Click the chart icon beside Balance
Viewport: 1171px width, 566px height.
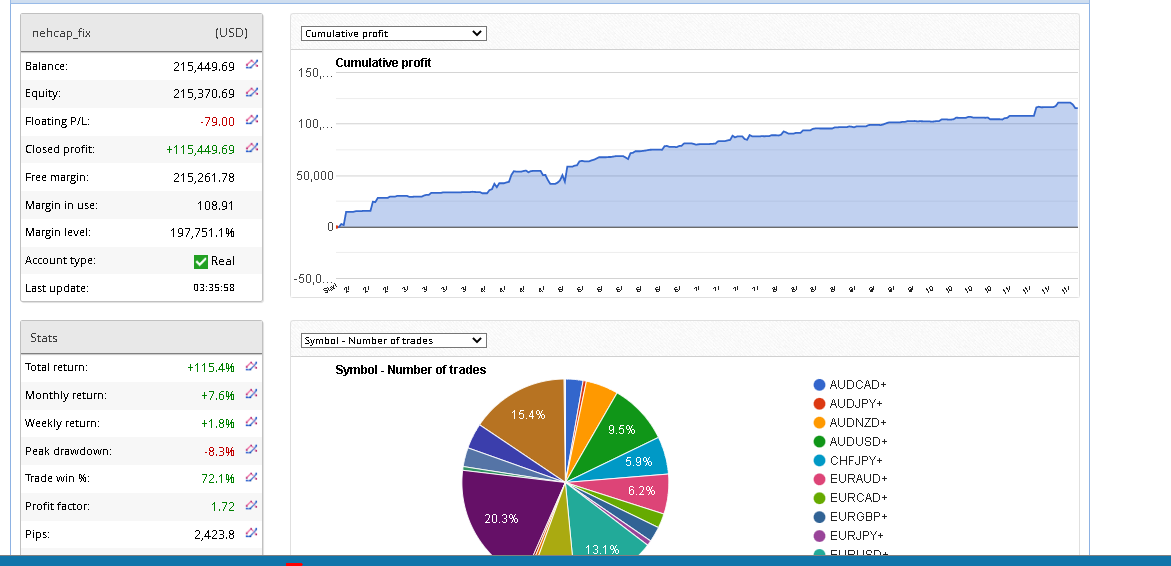[x=252, y=65]
